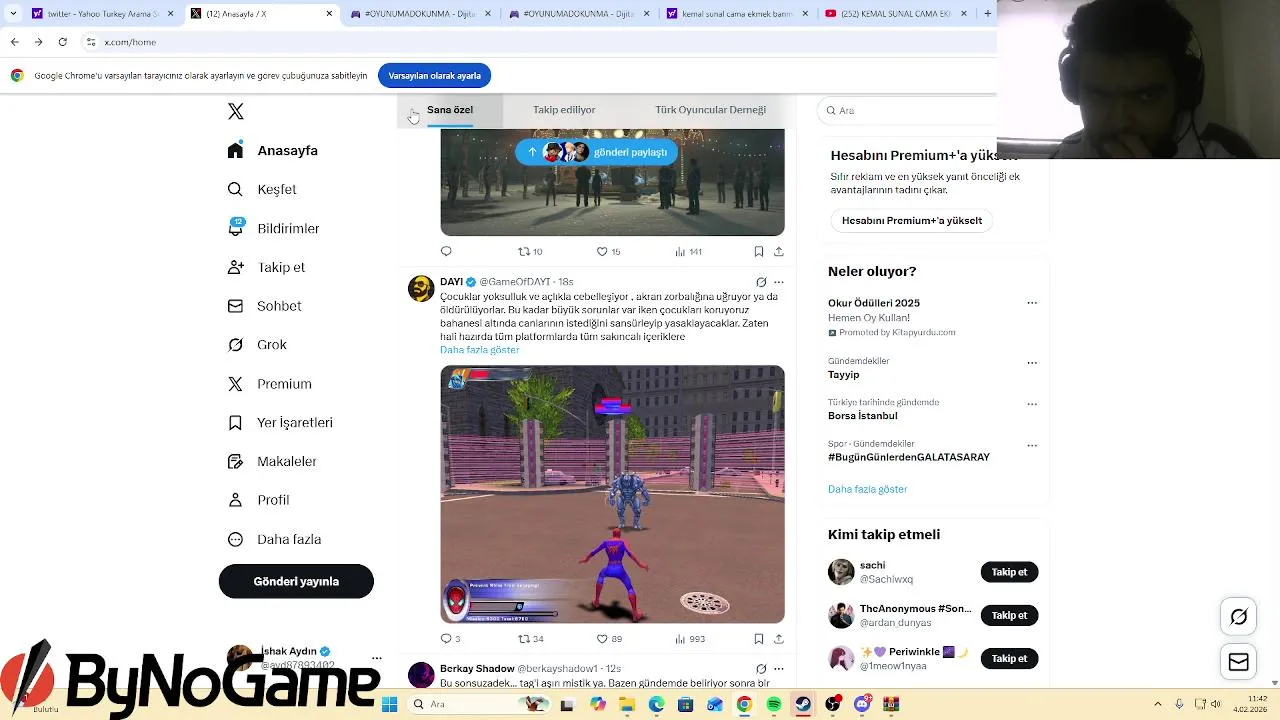Viewport: 1280px width, 720px height.
Task: Reply to the top post above DAYI
Action: click(446, 251)
